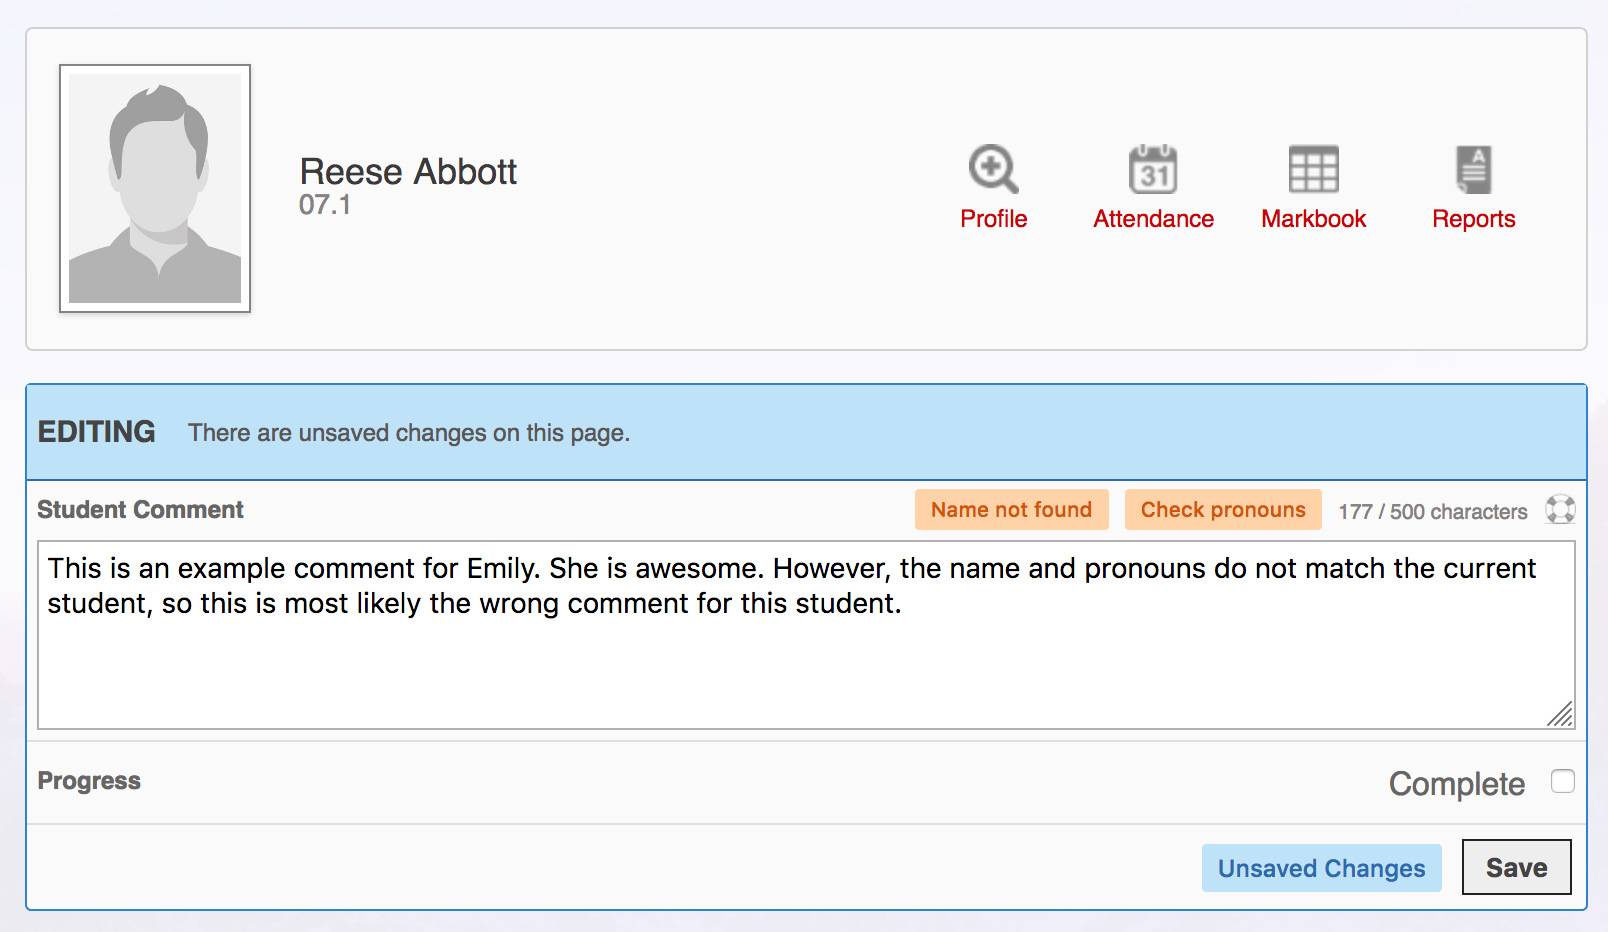Tick the Complete checkbox
The width and height of the screenshot is (1608, 932).
pyautogui.click(x=1562, y=781)
